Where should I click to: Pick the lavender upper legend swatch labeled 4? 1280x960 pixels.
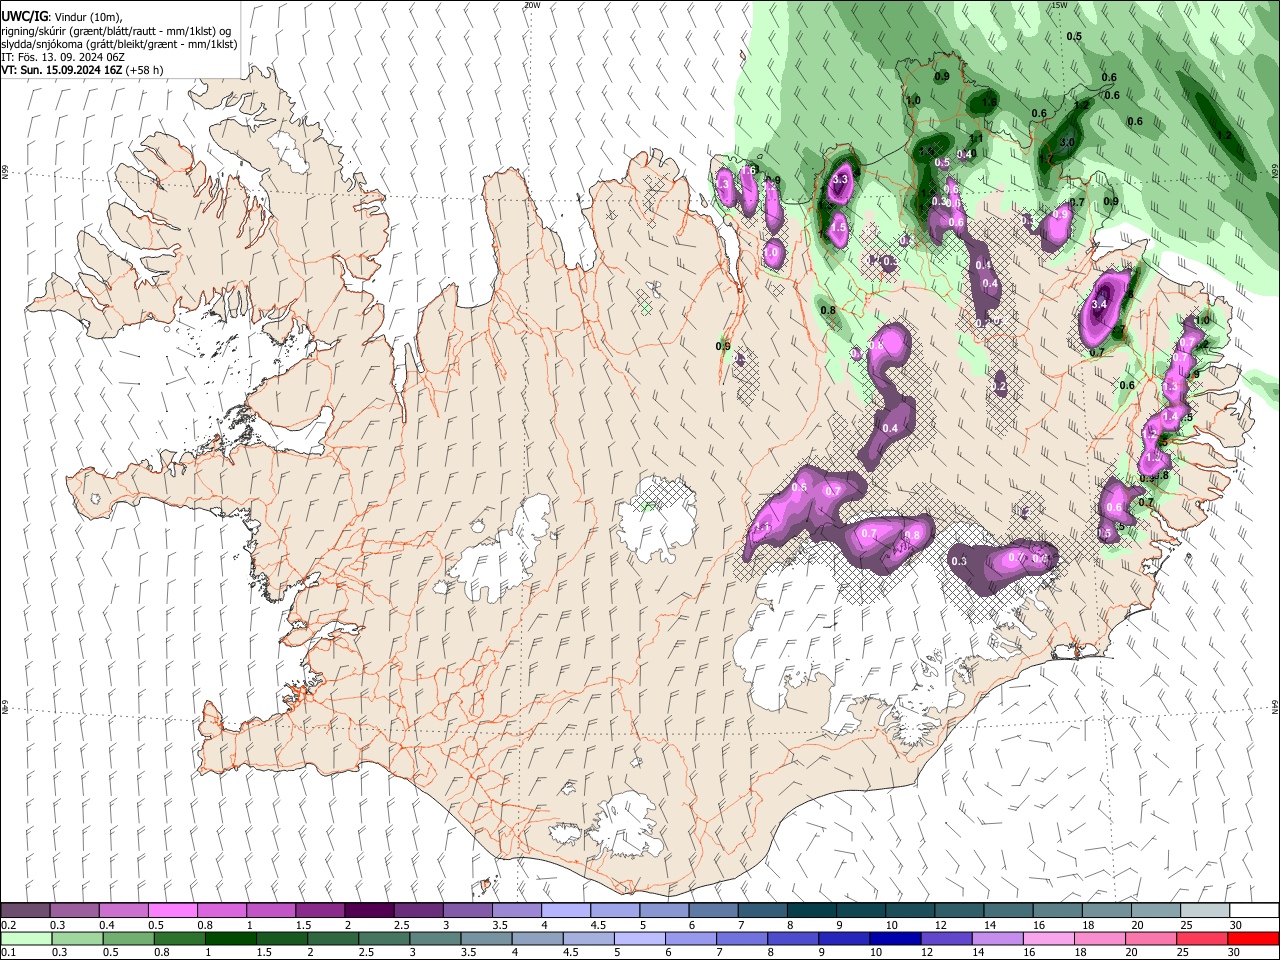coord(565,911)
